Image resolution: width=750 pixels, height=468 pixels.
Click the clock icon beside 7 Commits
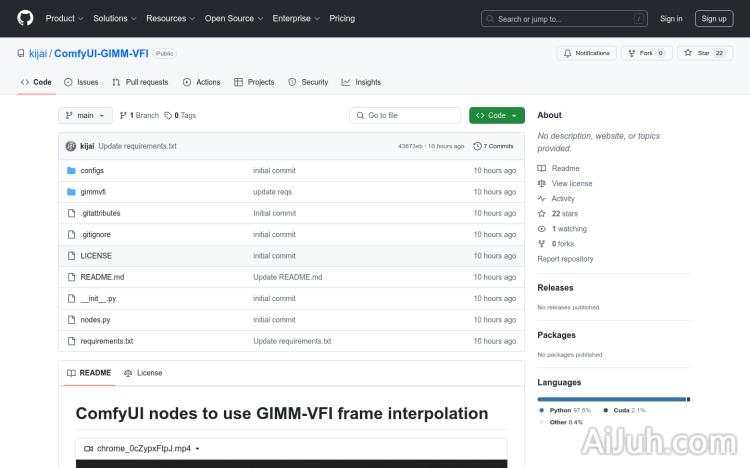[x=477, y=146]
